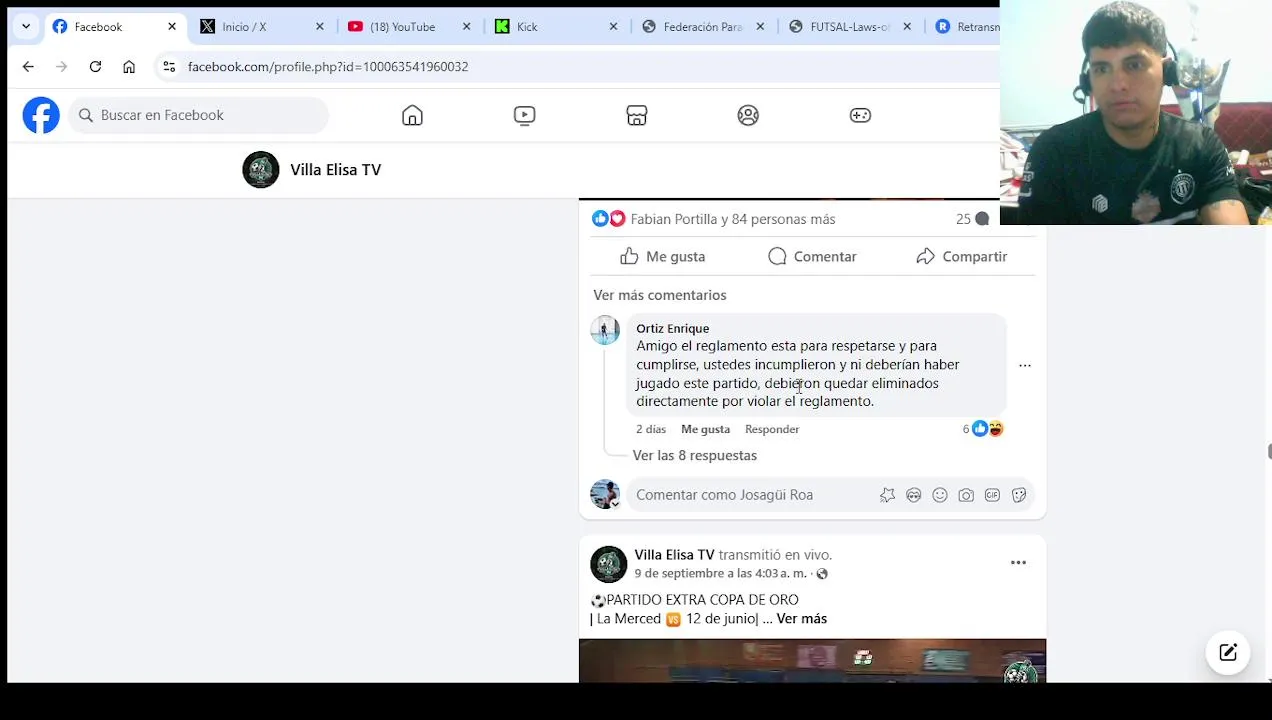Open the GIF picker in comment box
The height and width of the screenshot is (720, 1272).
coord(992,495)
